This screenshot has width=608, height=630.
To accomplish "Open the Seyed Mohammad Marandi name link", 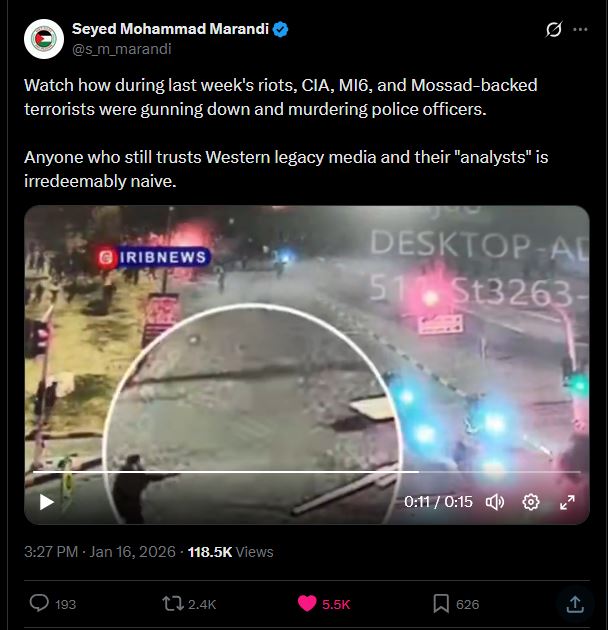I will coord(170,29).
